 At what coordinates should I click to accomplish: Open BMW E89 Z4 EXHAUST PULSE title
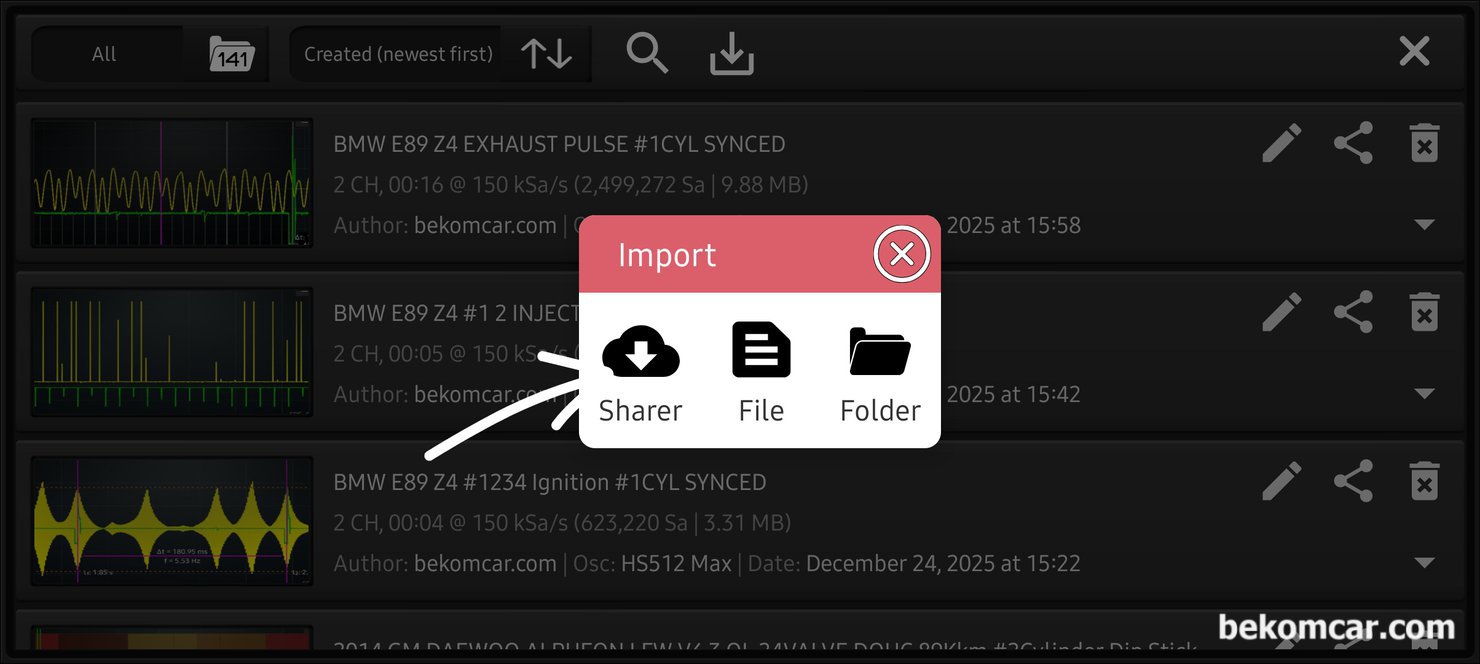coord(559,144)
